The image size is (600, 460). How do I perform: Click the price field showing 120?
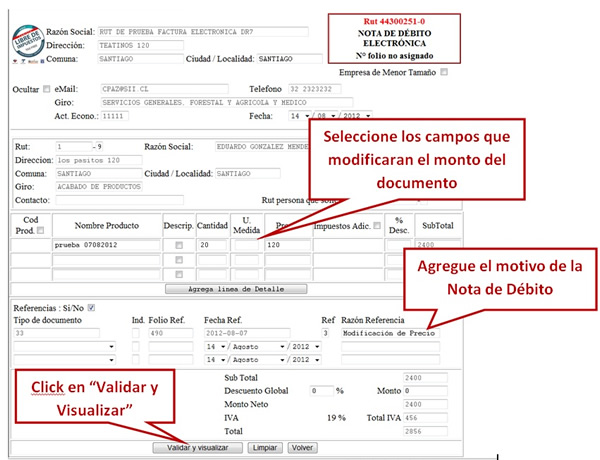pos(287,245)
